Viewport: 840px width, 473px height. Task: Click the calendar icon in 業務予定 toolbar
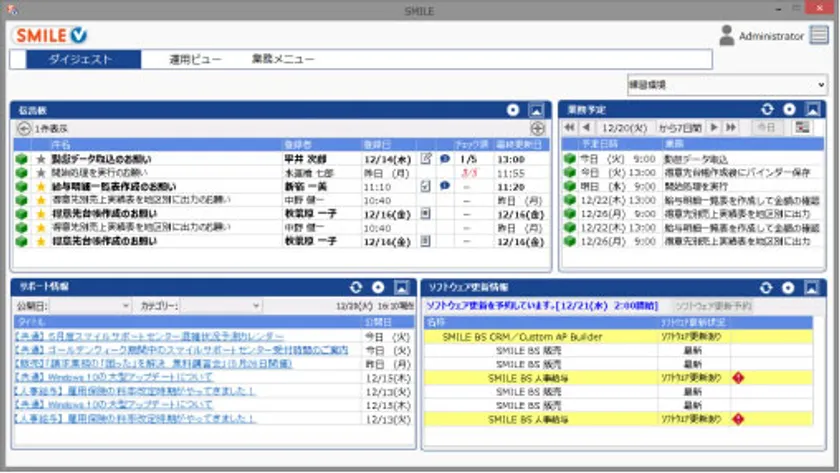(801, 128)
